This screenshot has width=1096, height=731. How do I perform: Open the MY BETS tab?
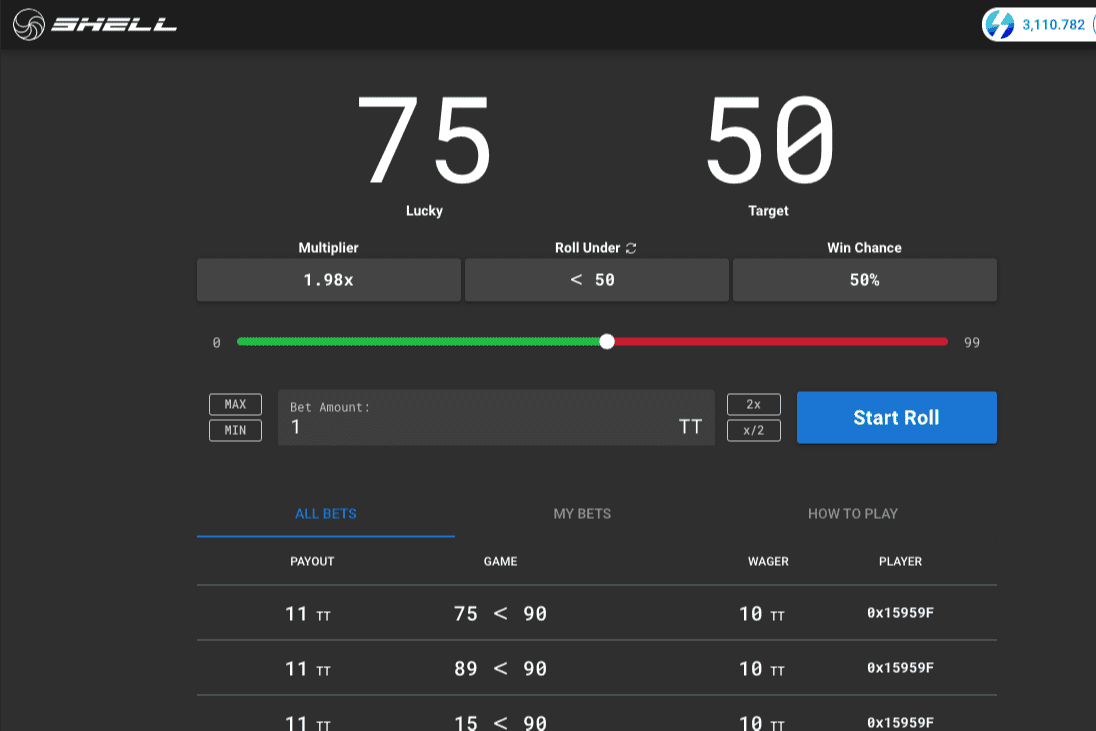pos(582,514)
